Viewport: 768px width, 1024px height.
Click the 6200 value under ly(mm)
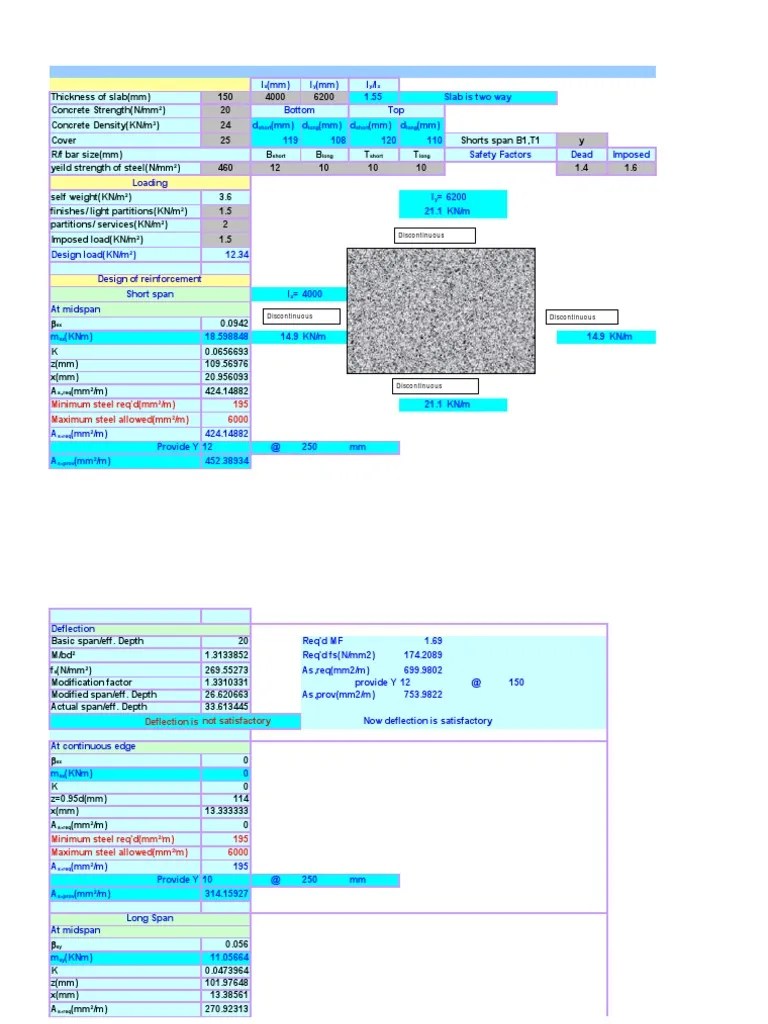[x=324, y=97]
